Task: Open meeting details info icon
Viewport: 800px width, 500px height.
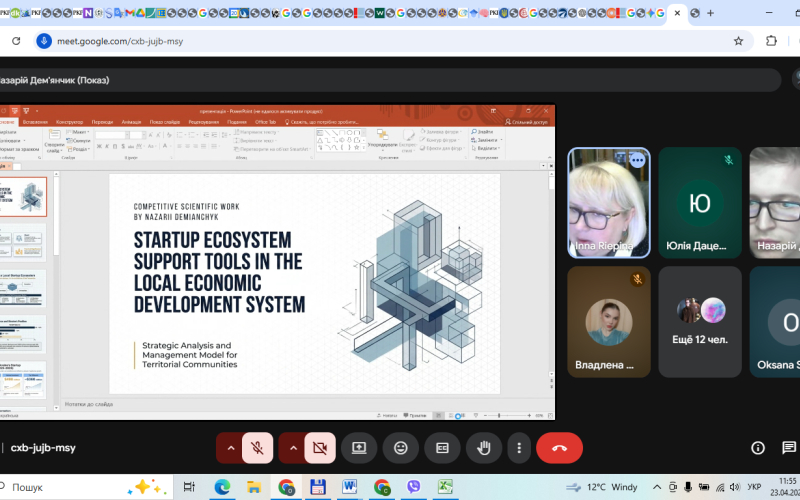Action: 758,448
